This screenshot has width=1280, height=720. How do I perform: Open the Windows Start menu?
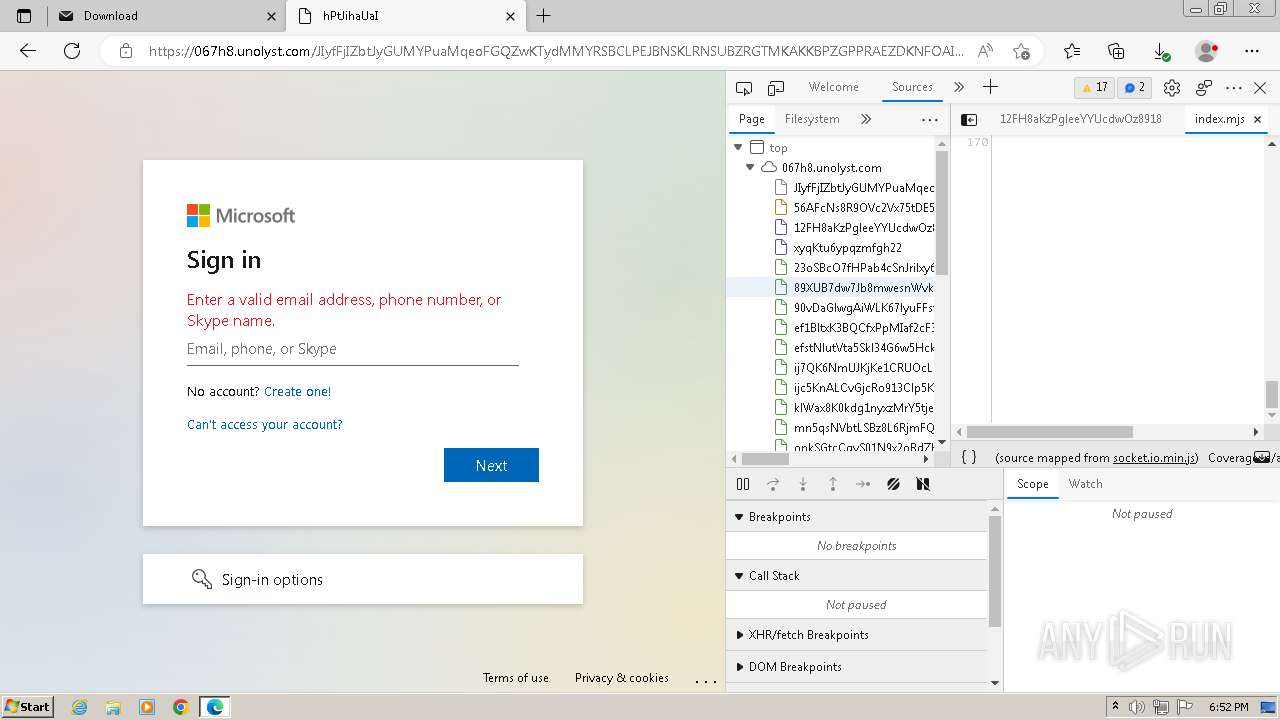click(28, 706)
